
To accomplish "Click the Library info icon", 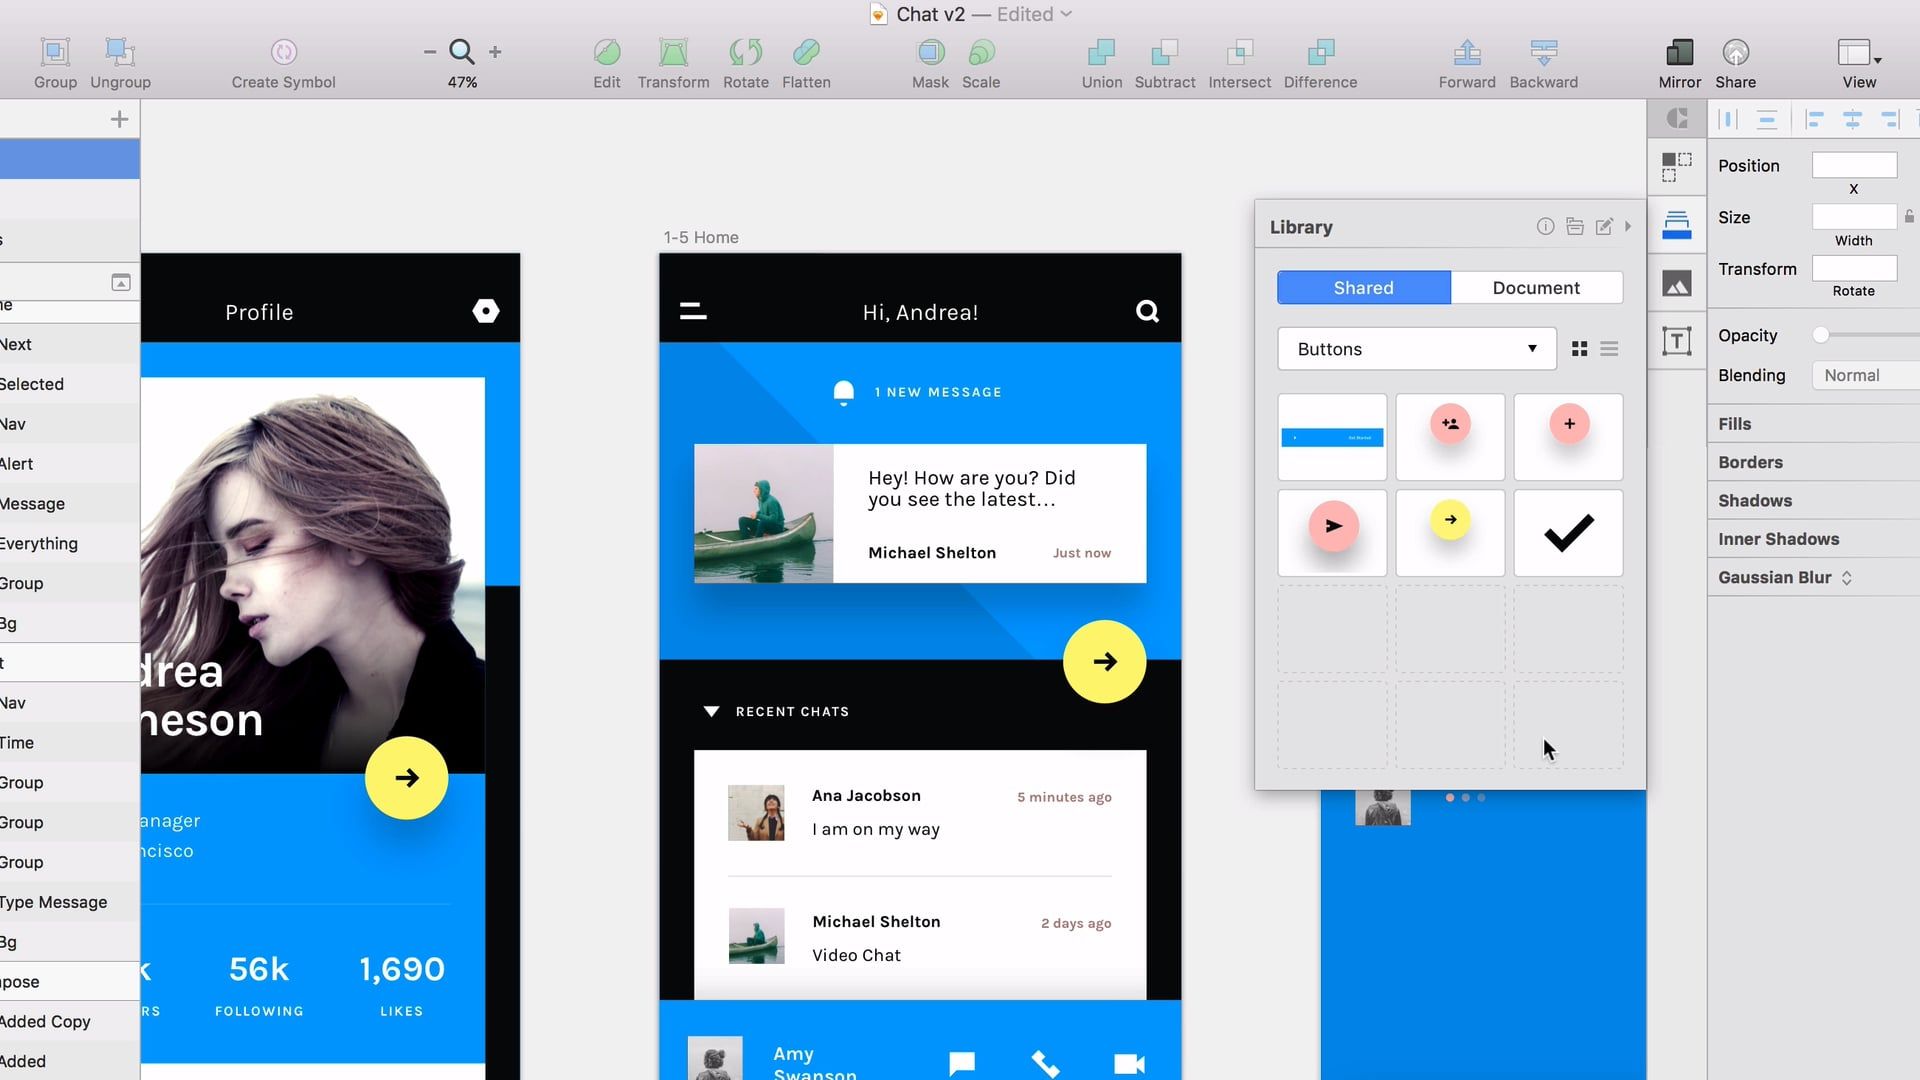I will pos(1545,227).
